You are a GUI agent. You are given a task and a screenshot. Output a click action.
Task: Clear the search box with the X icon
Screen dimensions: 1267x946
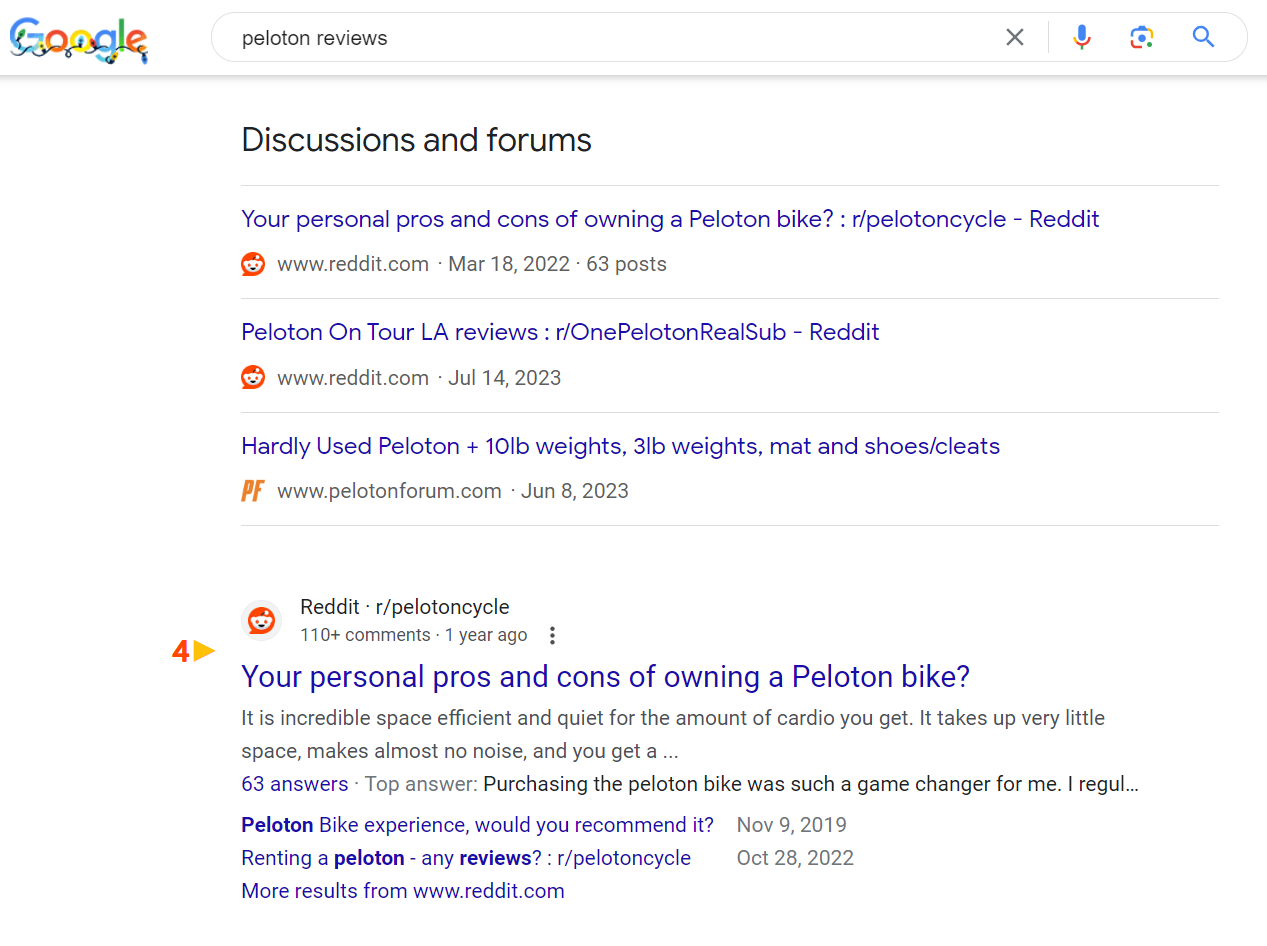[x=1014, y=38]
